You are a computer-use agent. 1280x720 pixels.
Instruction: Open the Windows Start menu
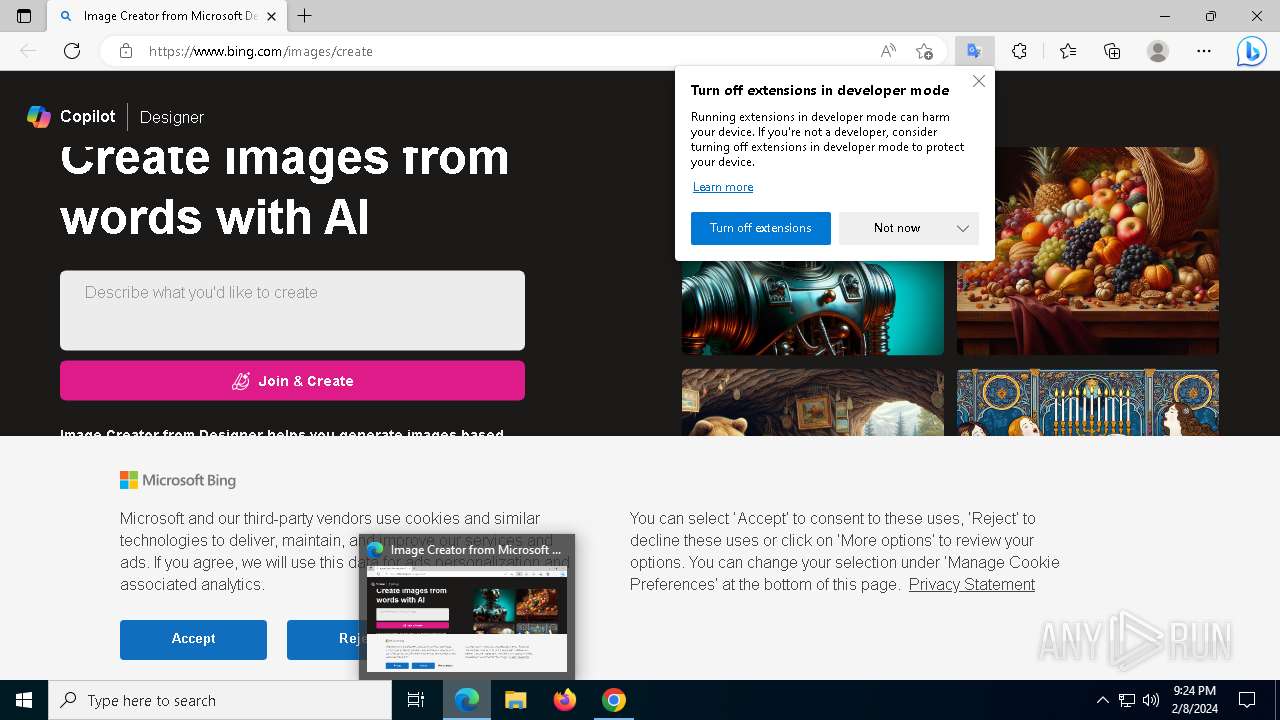pos(24,700)
